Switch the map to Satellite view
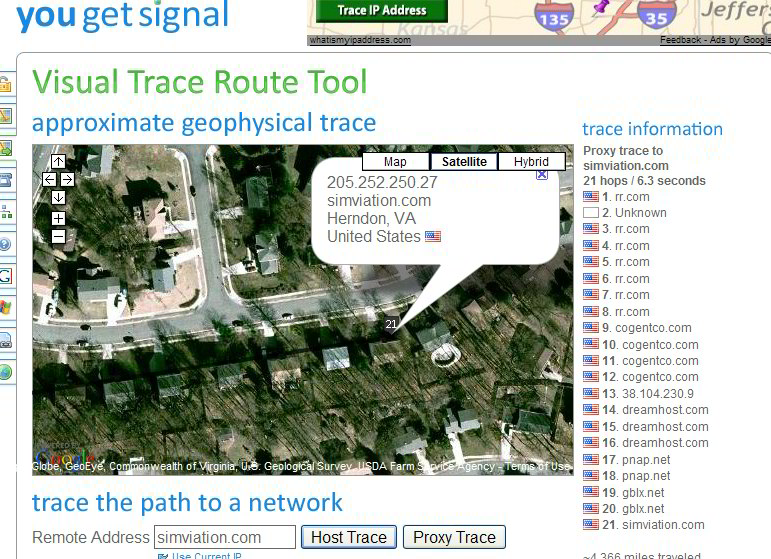The width and height of the screenshot is (771, 559). click(464, 162)
